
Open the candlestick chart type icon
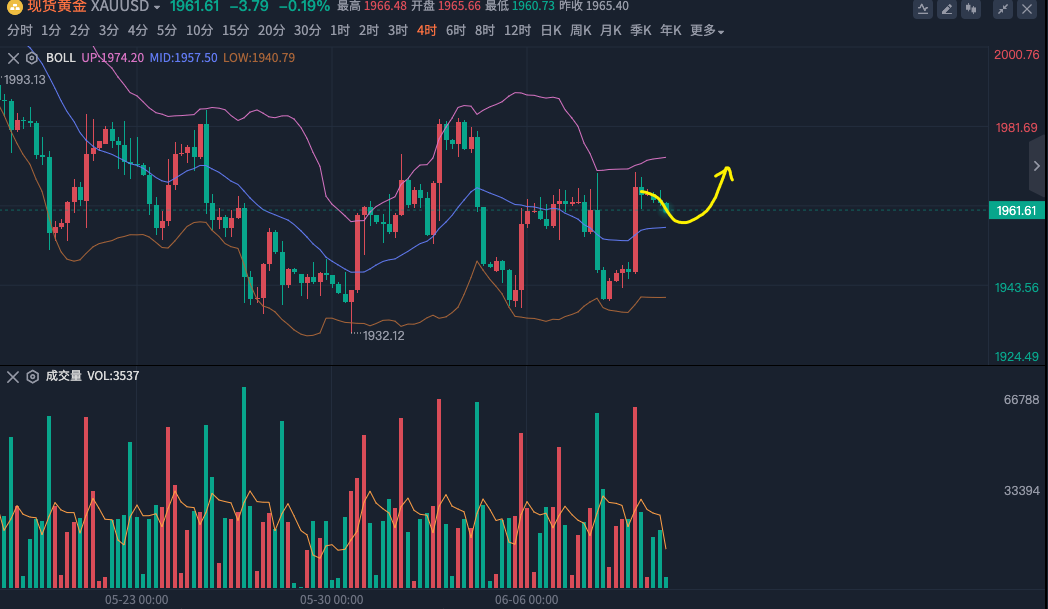tap(970, 9)
